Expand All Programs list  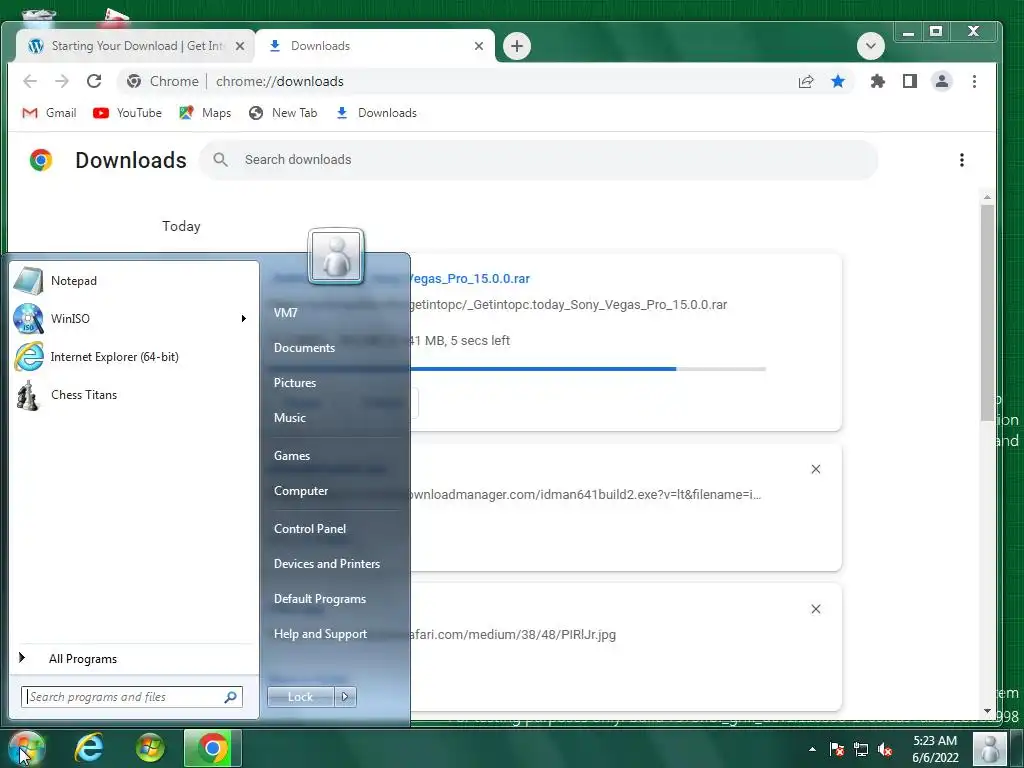click(134, 658)
